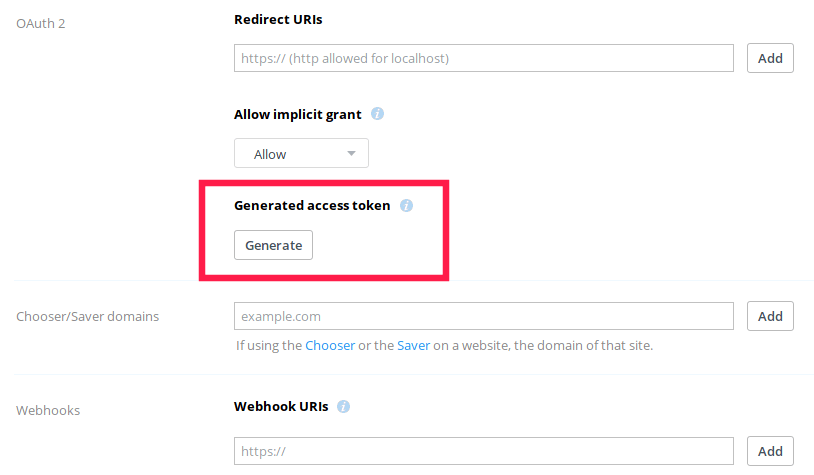Click the Redirect URIs heading
This screenshot has width=814, height=475.
[x=278, y=19]
